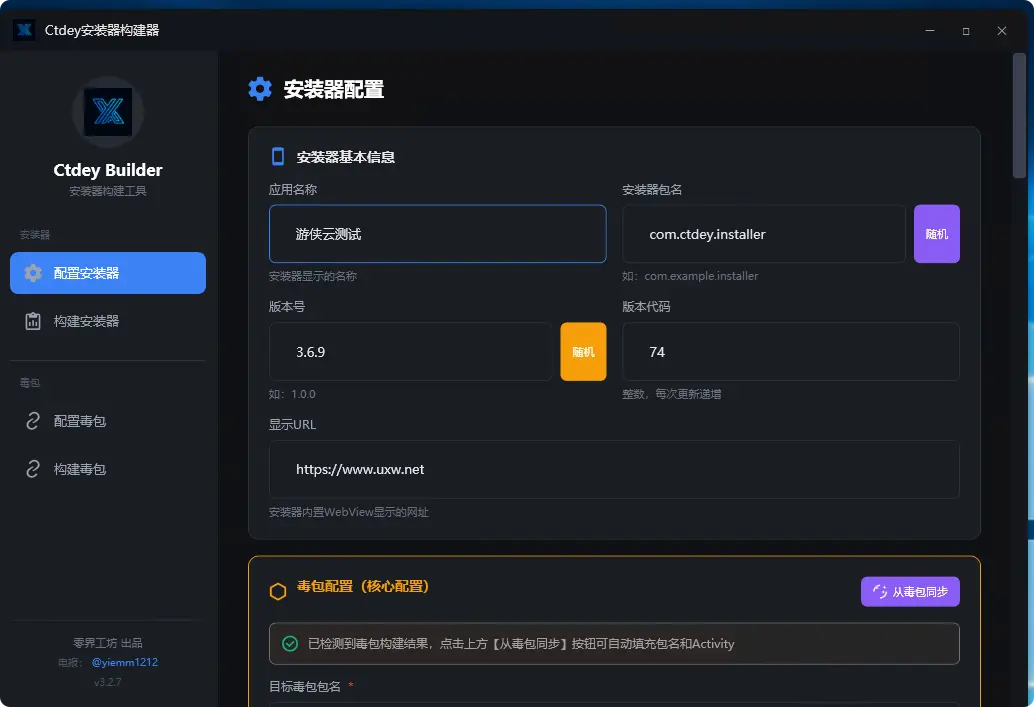Screen dimensions: 1034x707
Task: Click orange 随机 button for version number
Action: point(582,351)
